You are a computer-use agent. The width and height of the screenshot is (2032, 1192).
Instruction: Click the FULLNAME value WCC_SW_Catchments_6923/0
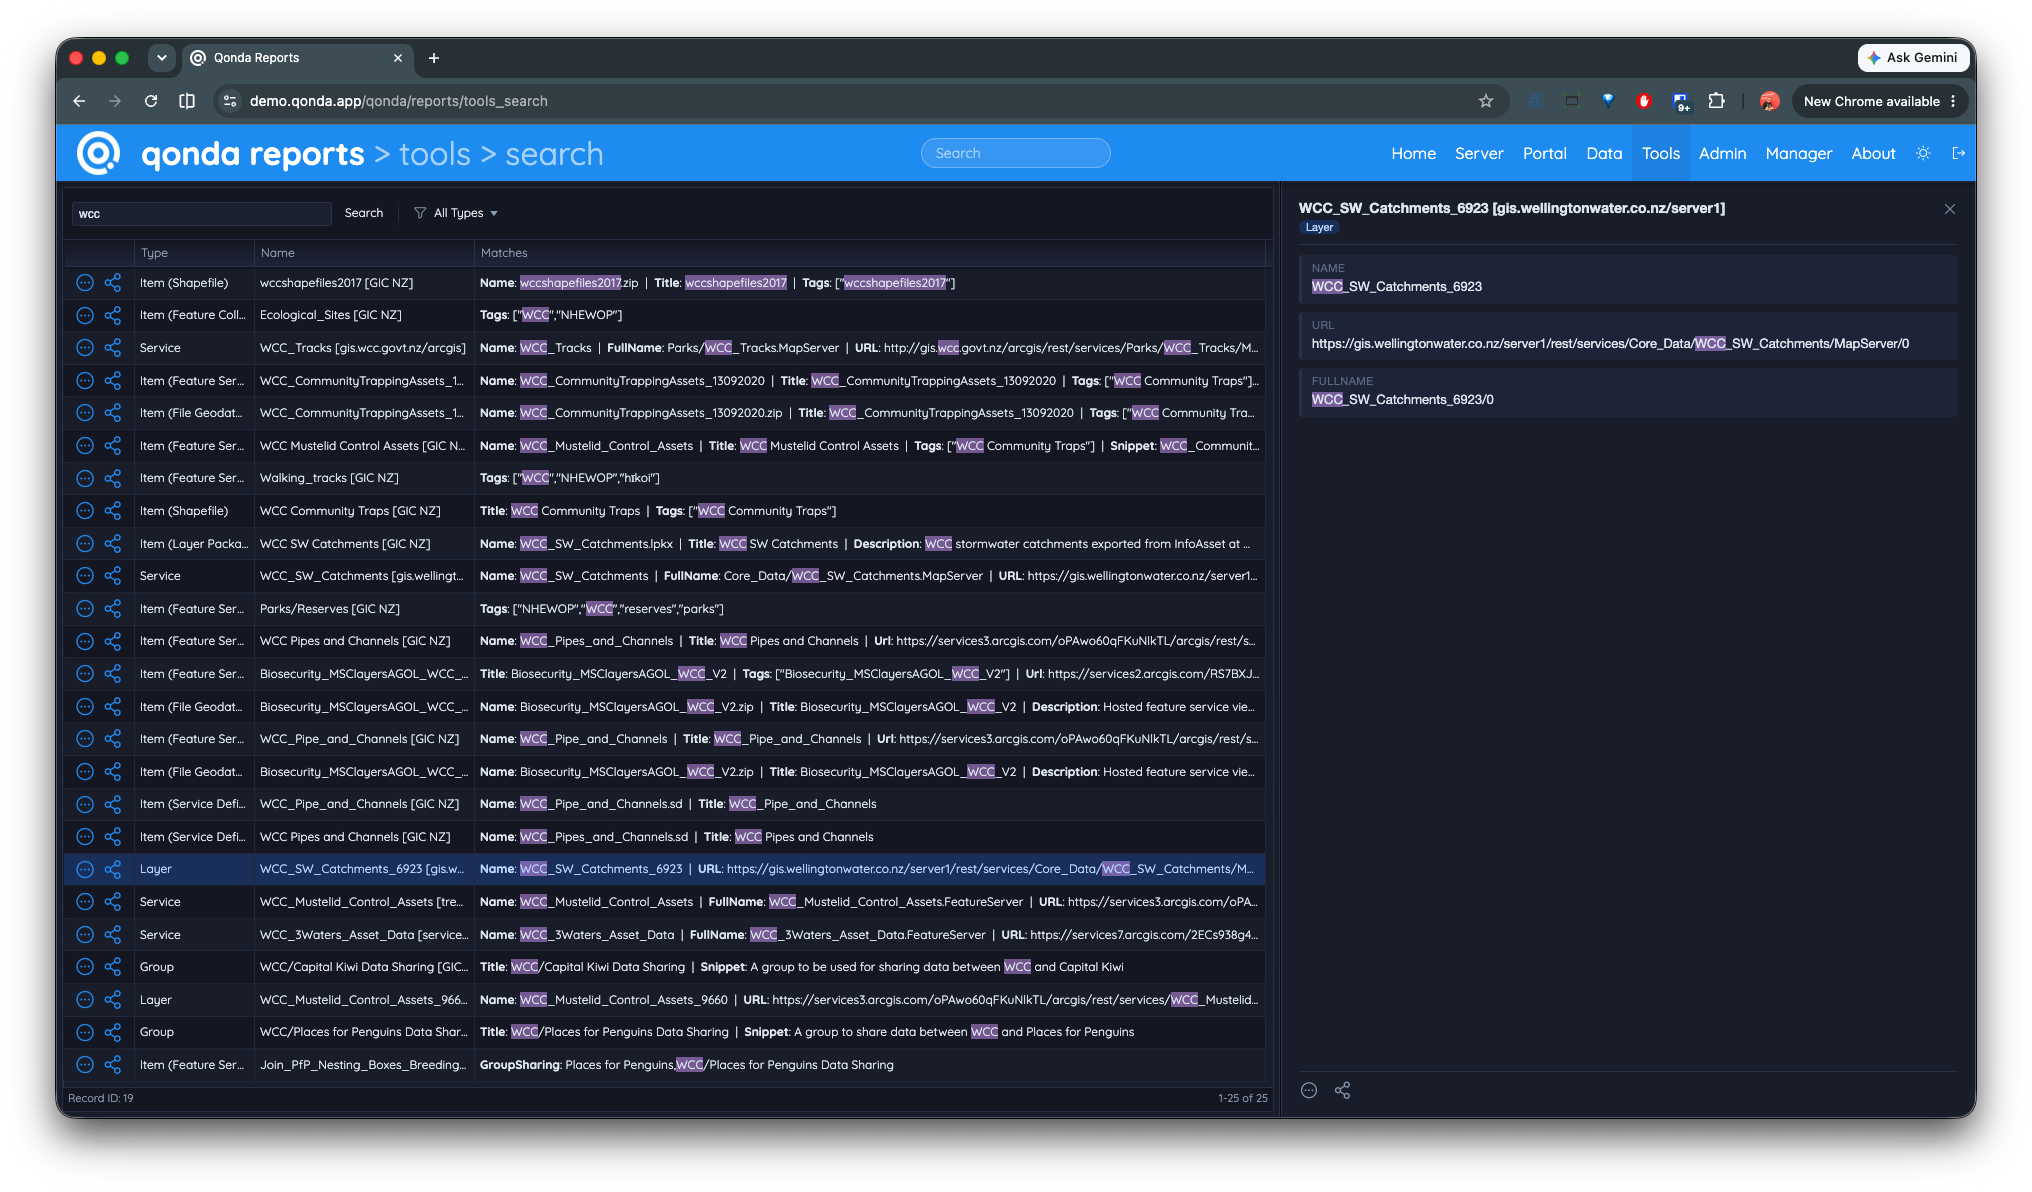pos(1403,400)
